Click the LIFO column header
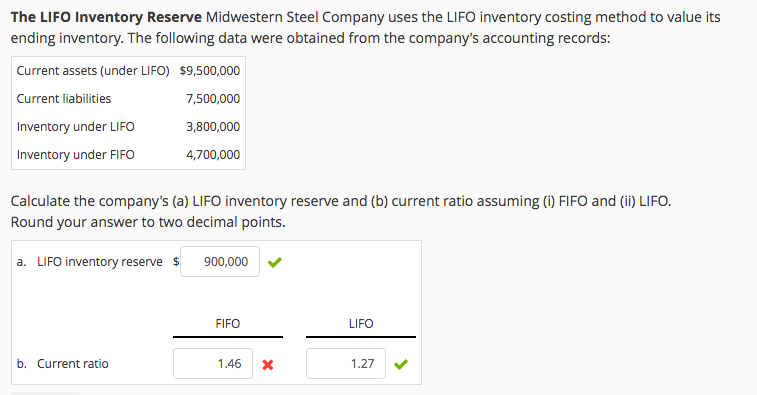Image resolution: width=757 pixels, height=395 pixels. coord(361,324)
